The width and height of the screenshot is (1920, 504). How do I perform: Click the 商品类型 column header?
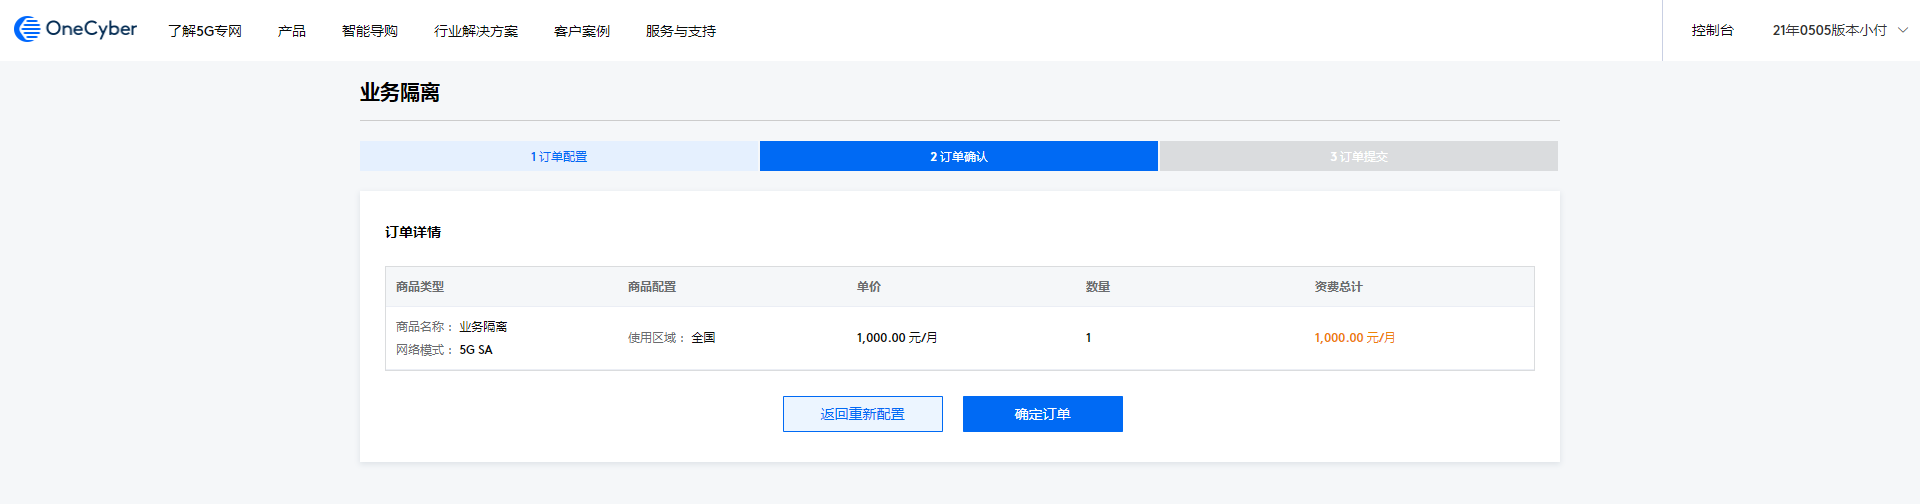[420, 287]
